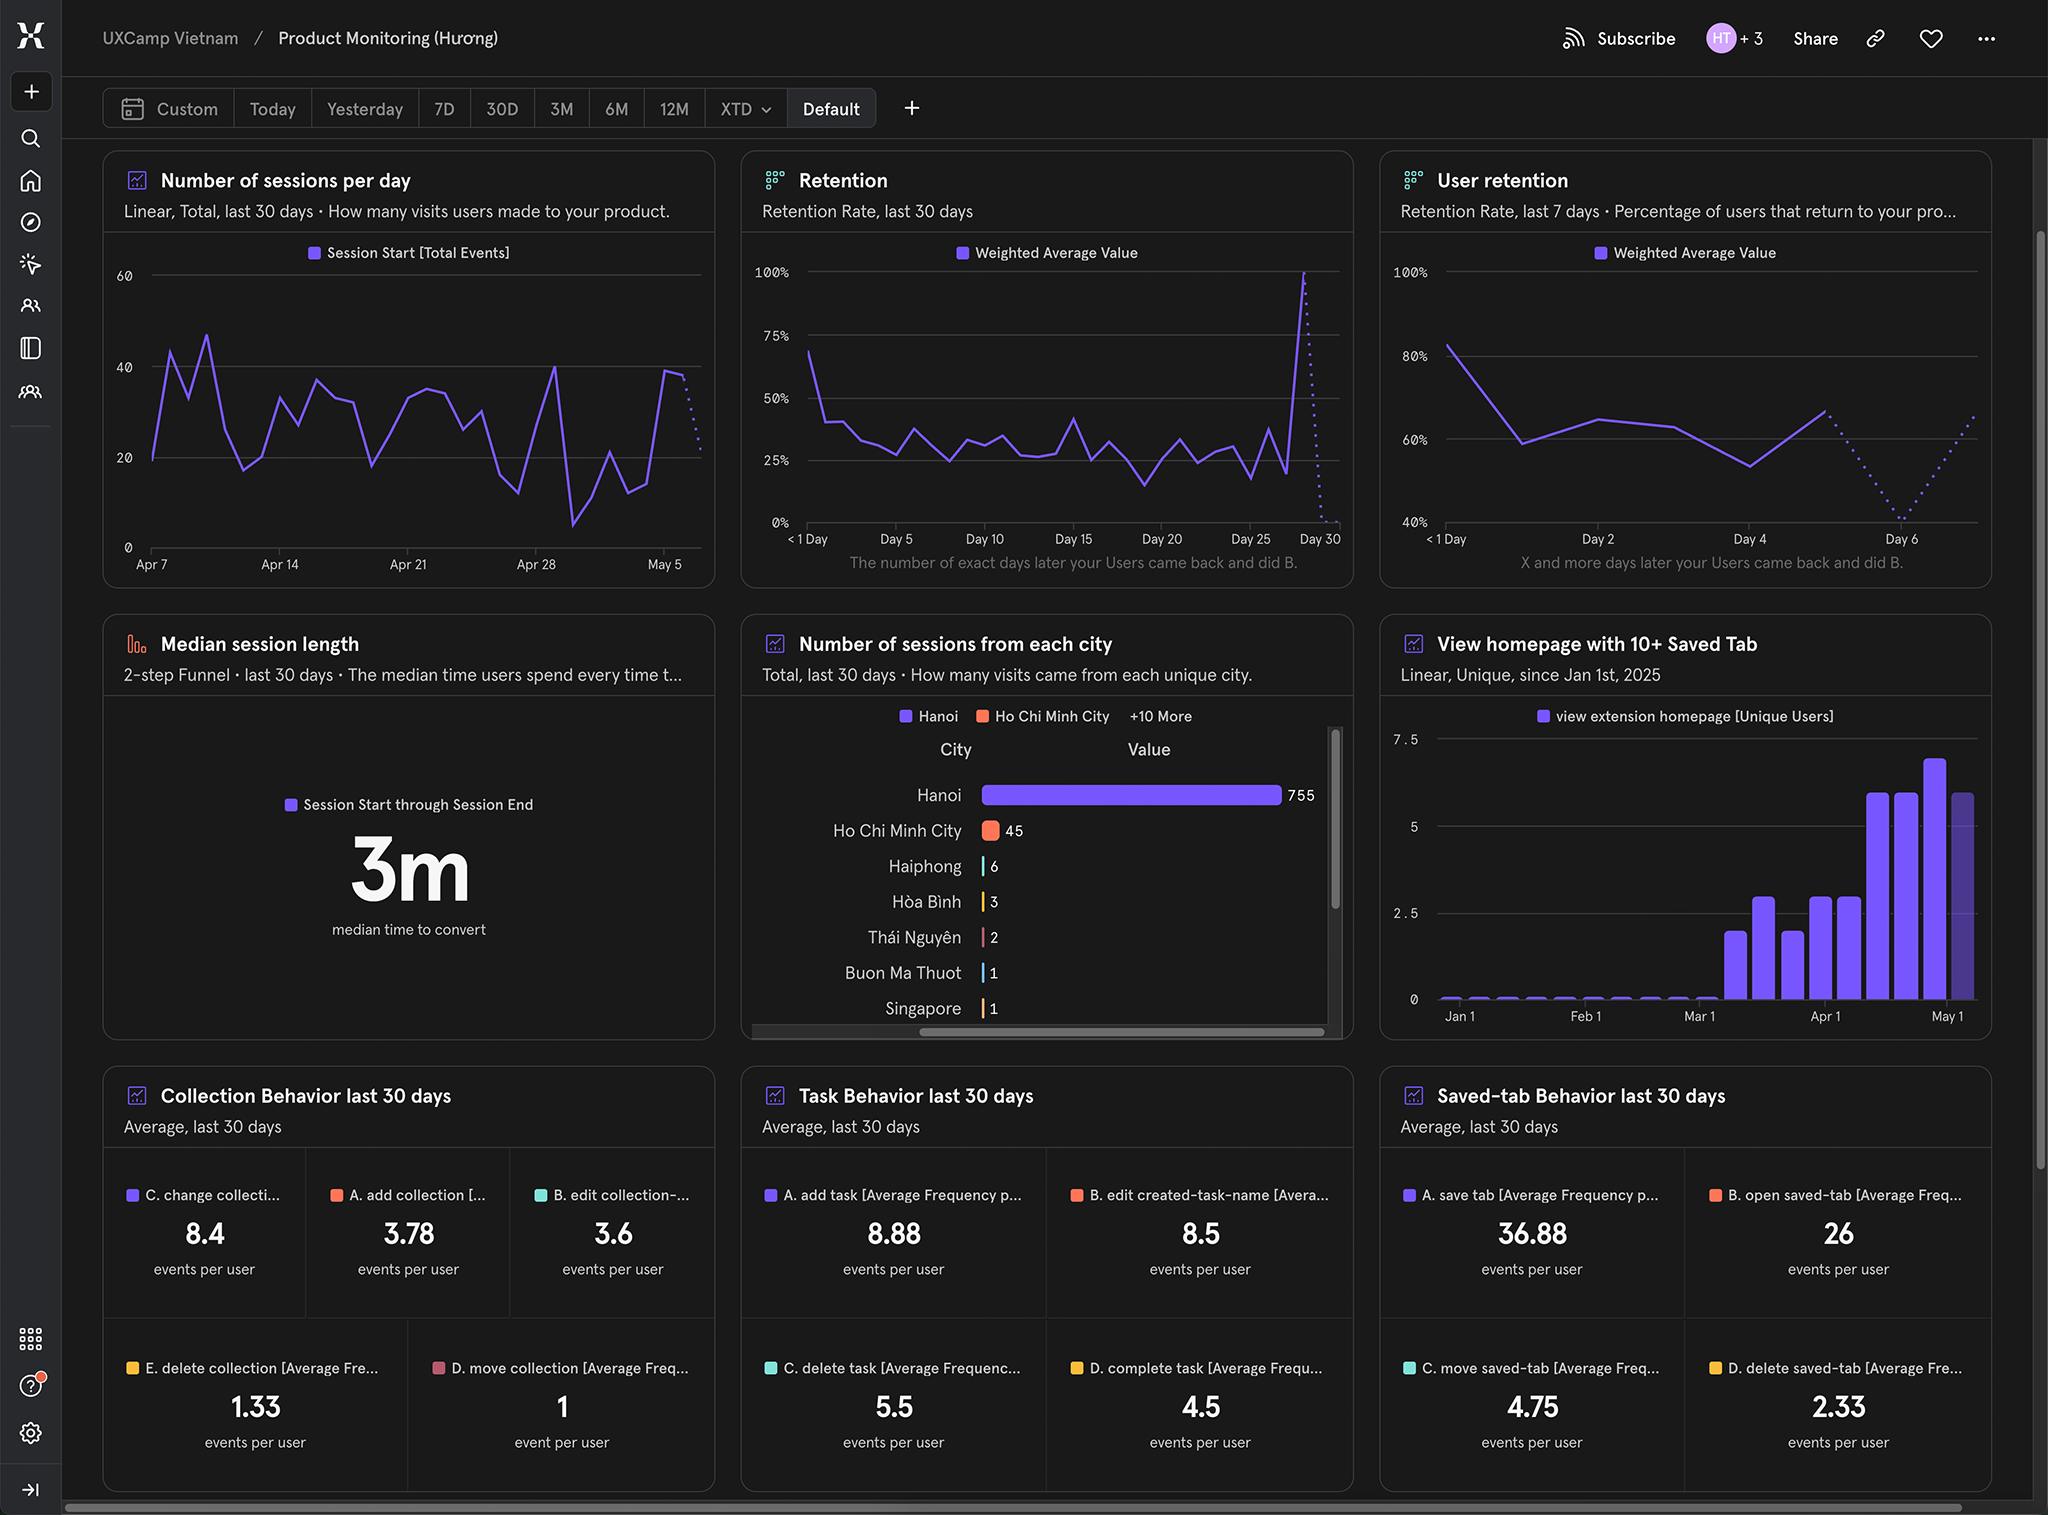Toggle the Ho Chi Minh City legend item
This screenshot has width=2048, height=1515.
click(x=1042, y=717)
